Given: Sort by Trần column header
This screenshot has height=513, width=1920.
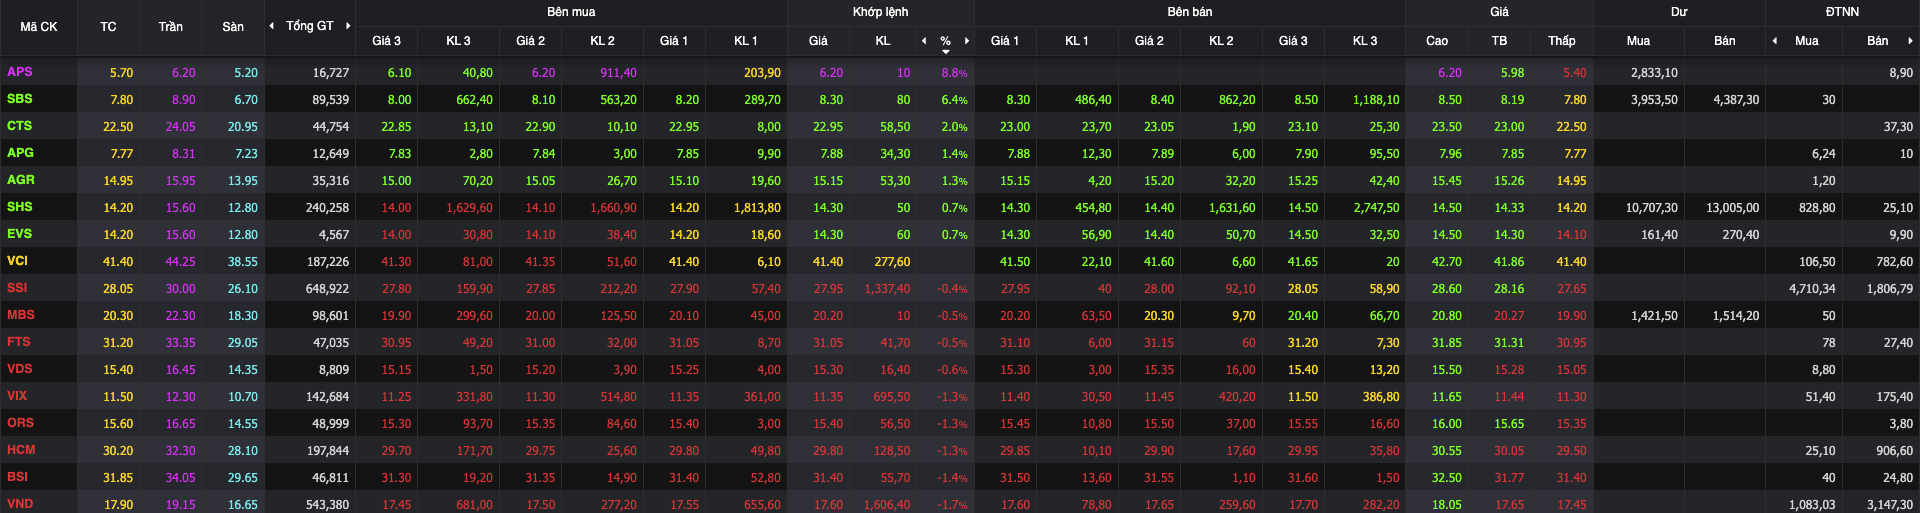Looking at the screenshot, I should click(x=170, y=27).
